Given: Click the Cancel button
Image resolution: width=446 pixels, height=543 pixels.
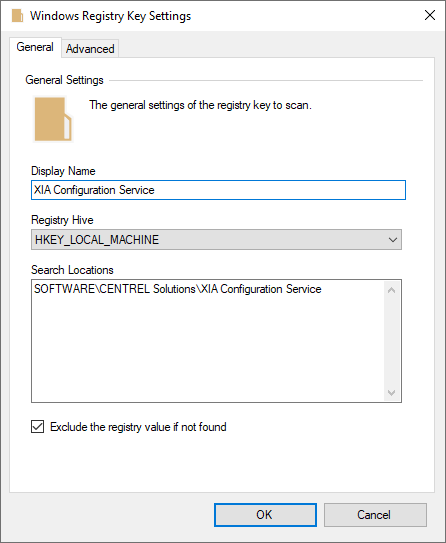Looking at the screenshot, I should 375,515.
